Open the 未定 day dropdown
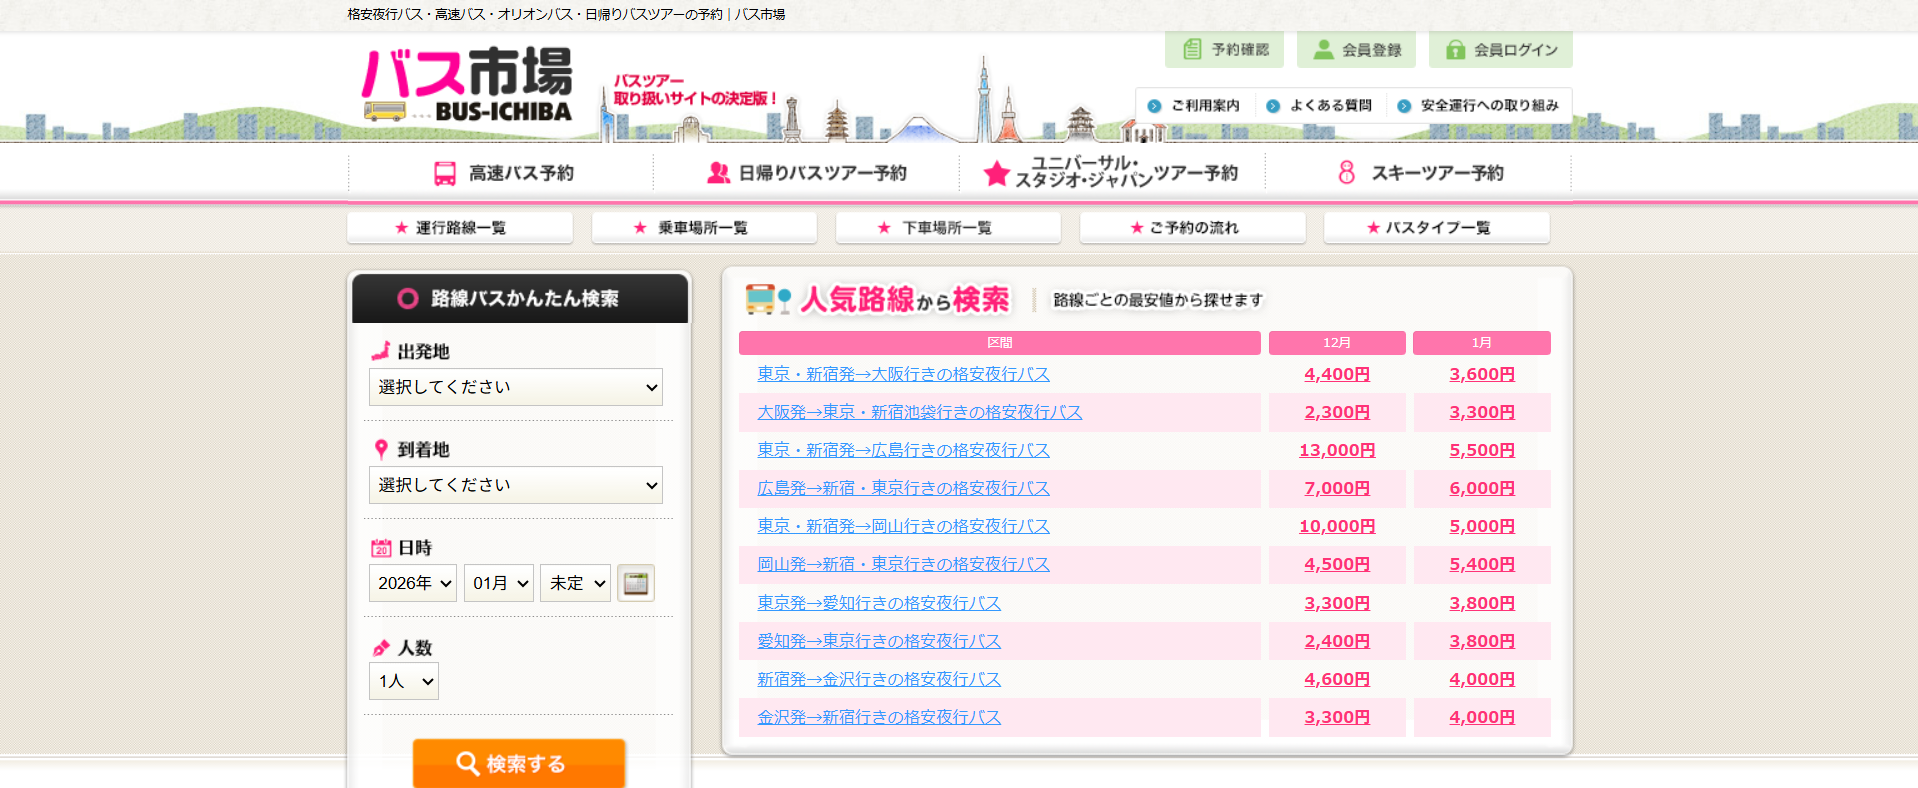This screenshot has width=1918, height=788. click(575, 583)
